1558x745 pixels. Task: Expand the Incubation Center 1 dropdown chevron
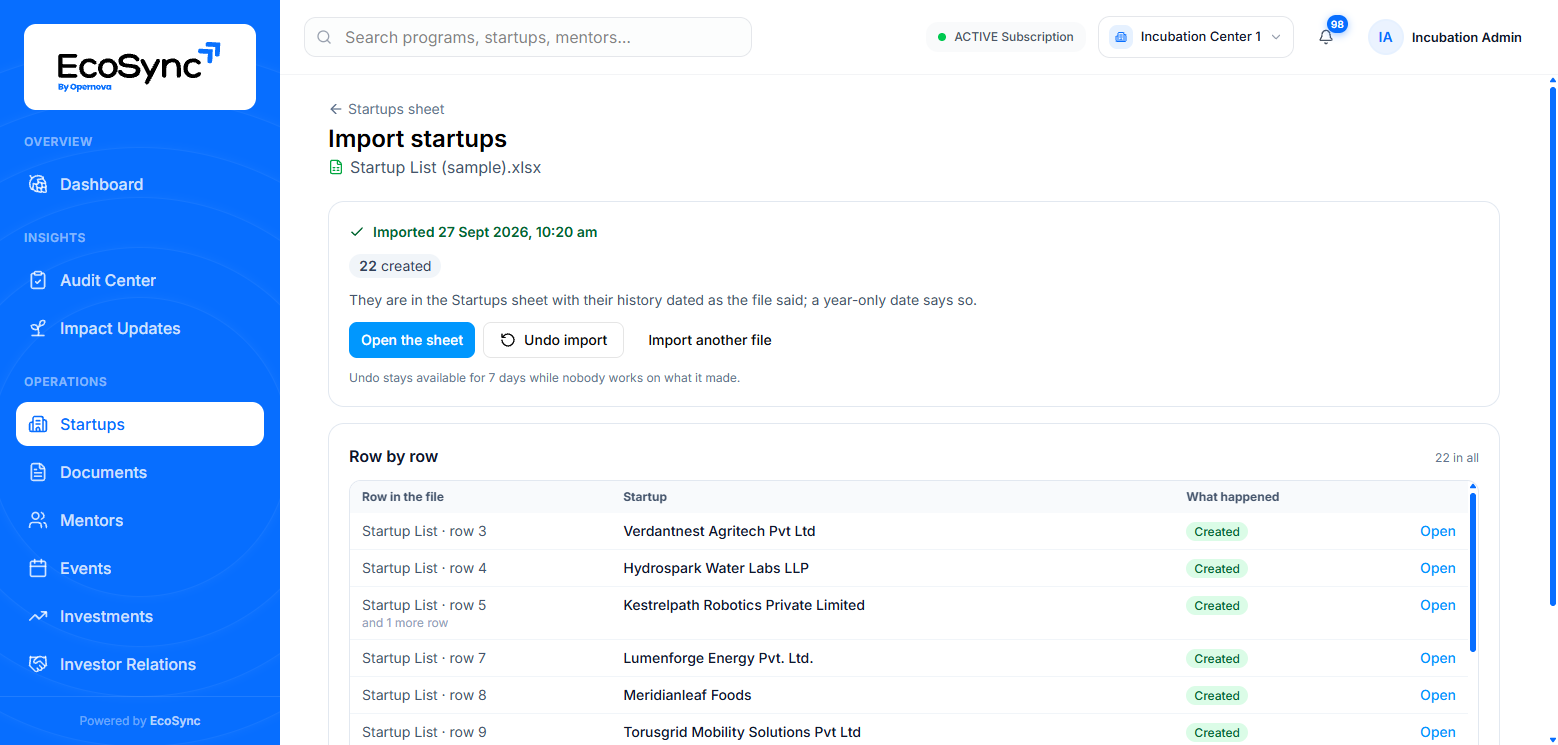click(1276, 37)
